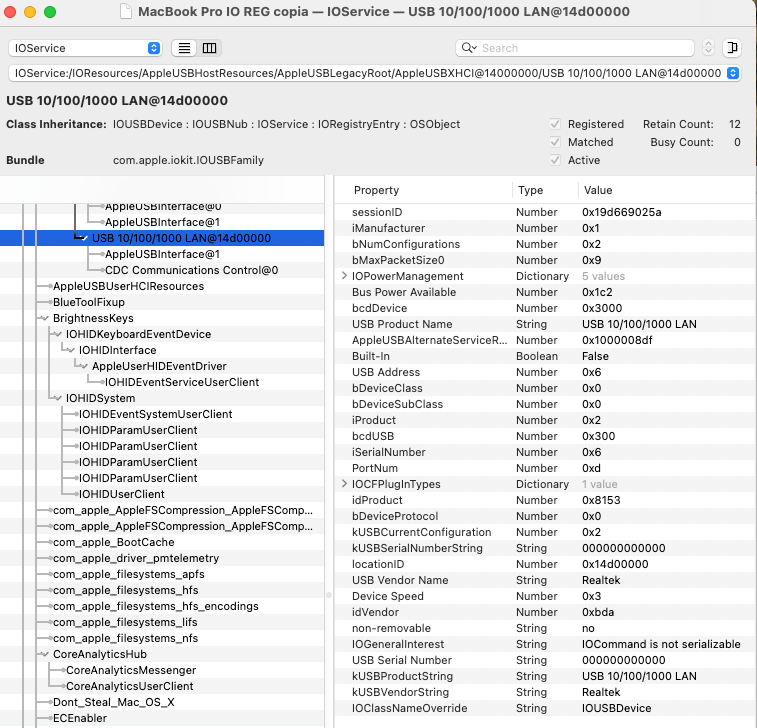Click the idProduct value 0x8153
This screenshot has width=757, height=728.
[601, 500]
